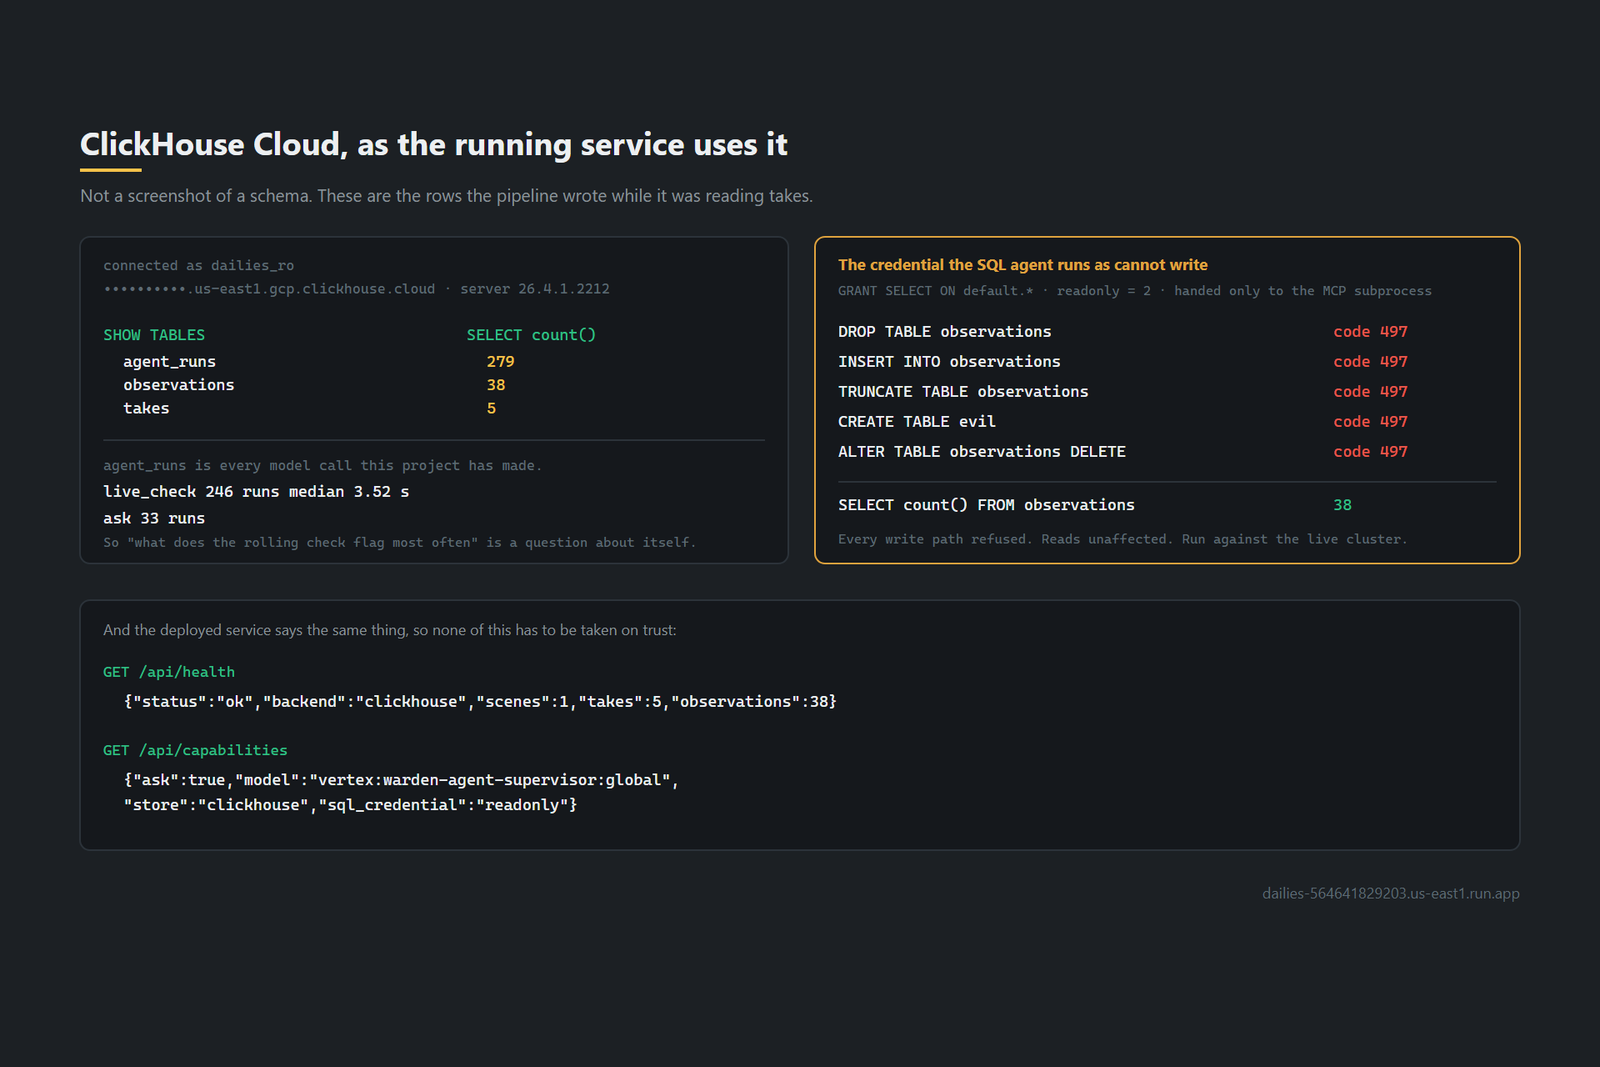The height and width of the screenshot is (1067, 1600).
Task: Click the 'ALTER TABLE observations DELETE' statement
Action: pyautogui.click(x=982, y=452)
